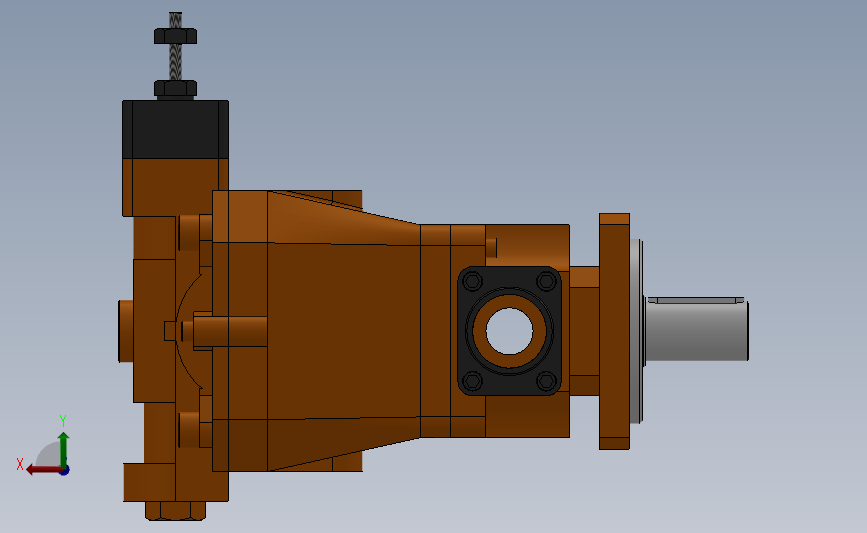Click the blue Z axis ball of the triad
Image resolution: width=867 pixels, height=533 pixels.
pyautogui.click(x=65, y=470)
